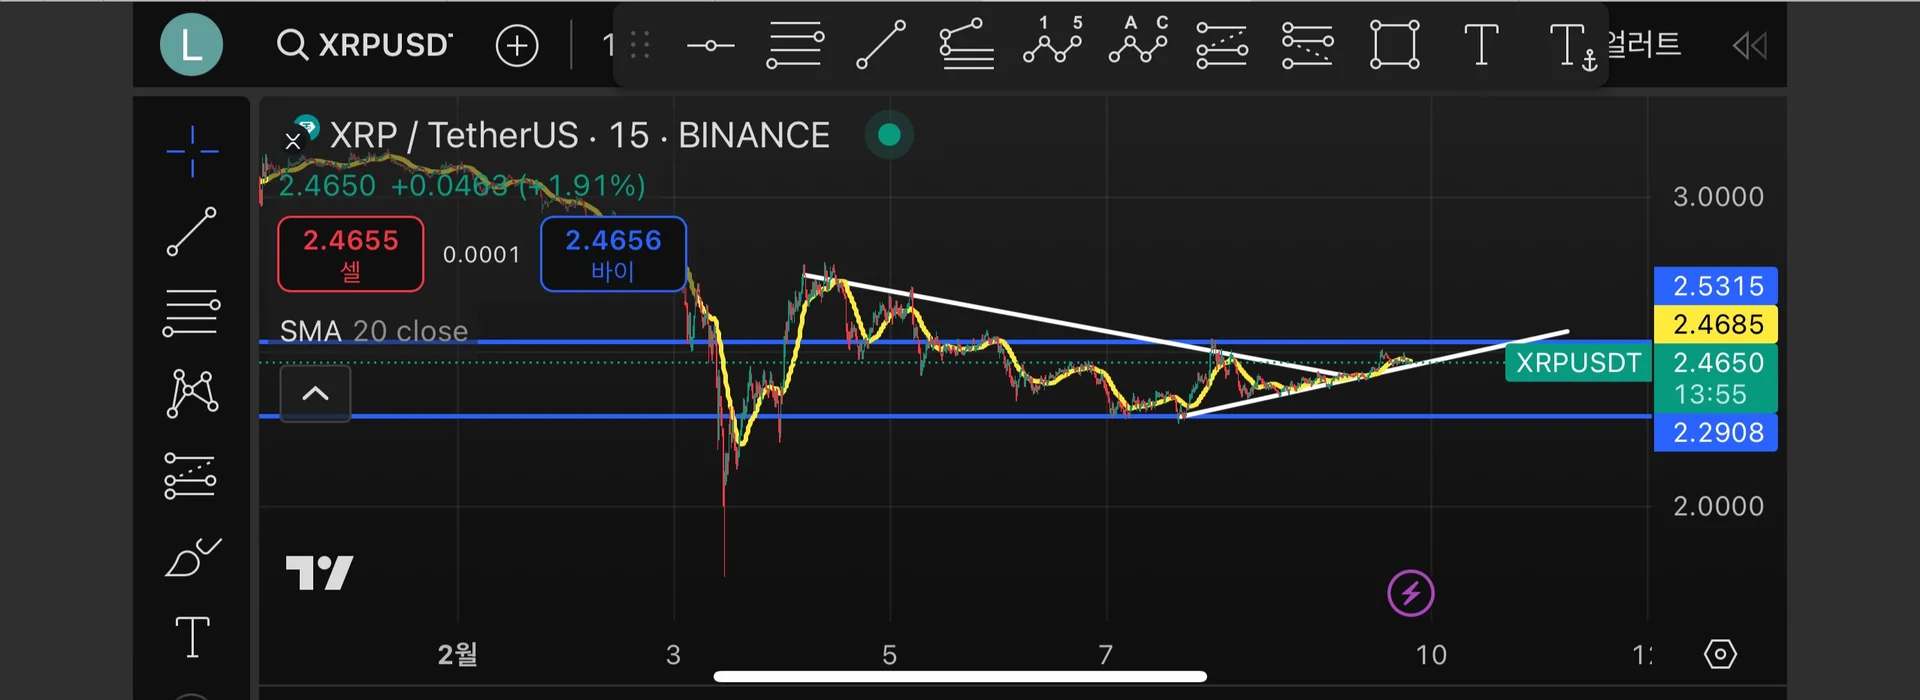
Task: Open chart settings hexagon icon
Action: 1720,654
